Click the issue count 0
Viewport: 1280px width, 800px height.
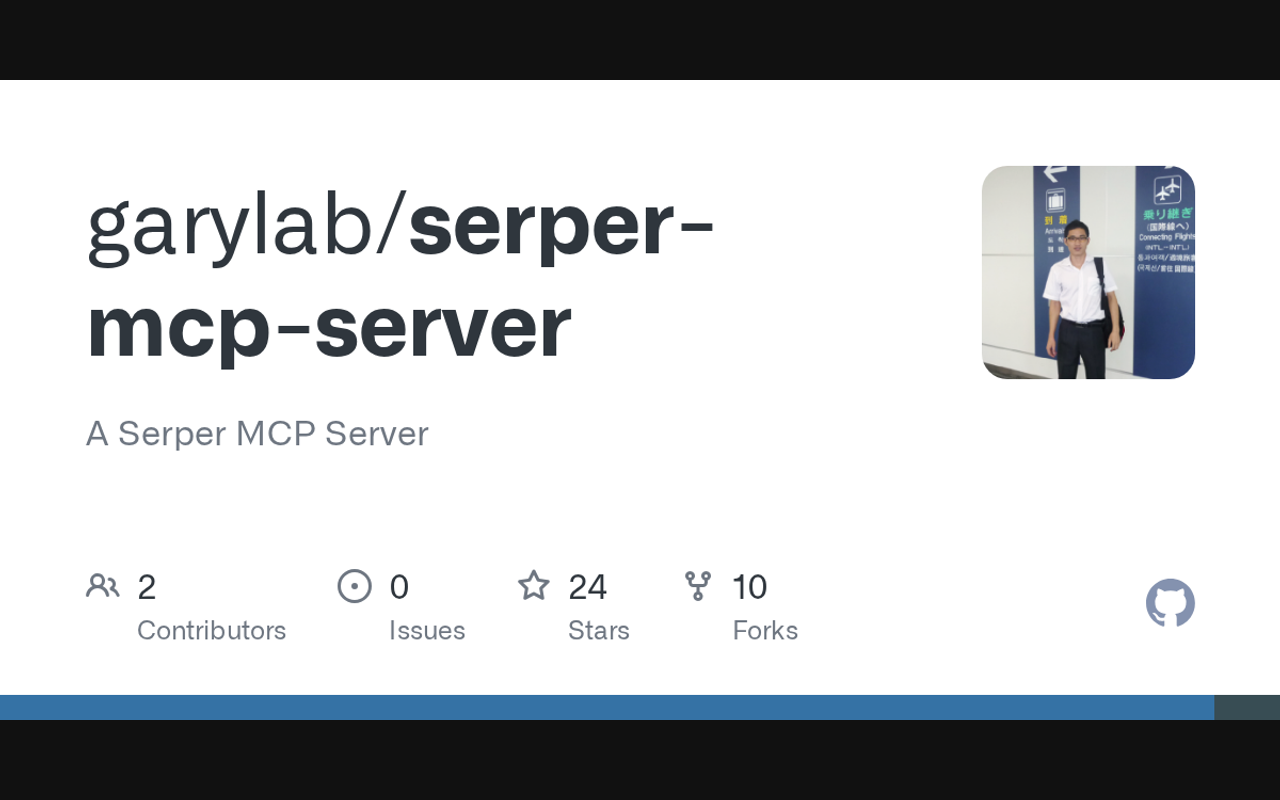(399, 587)
